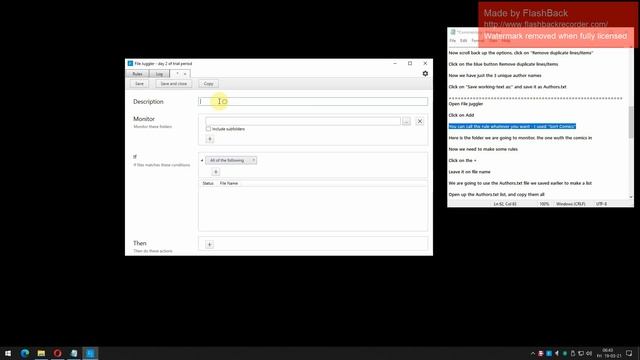Click 'Open File juggler' line in Notepad

click(466, 104)
